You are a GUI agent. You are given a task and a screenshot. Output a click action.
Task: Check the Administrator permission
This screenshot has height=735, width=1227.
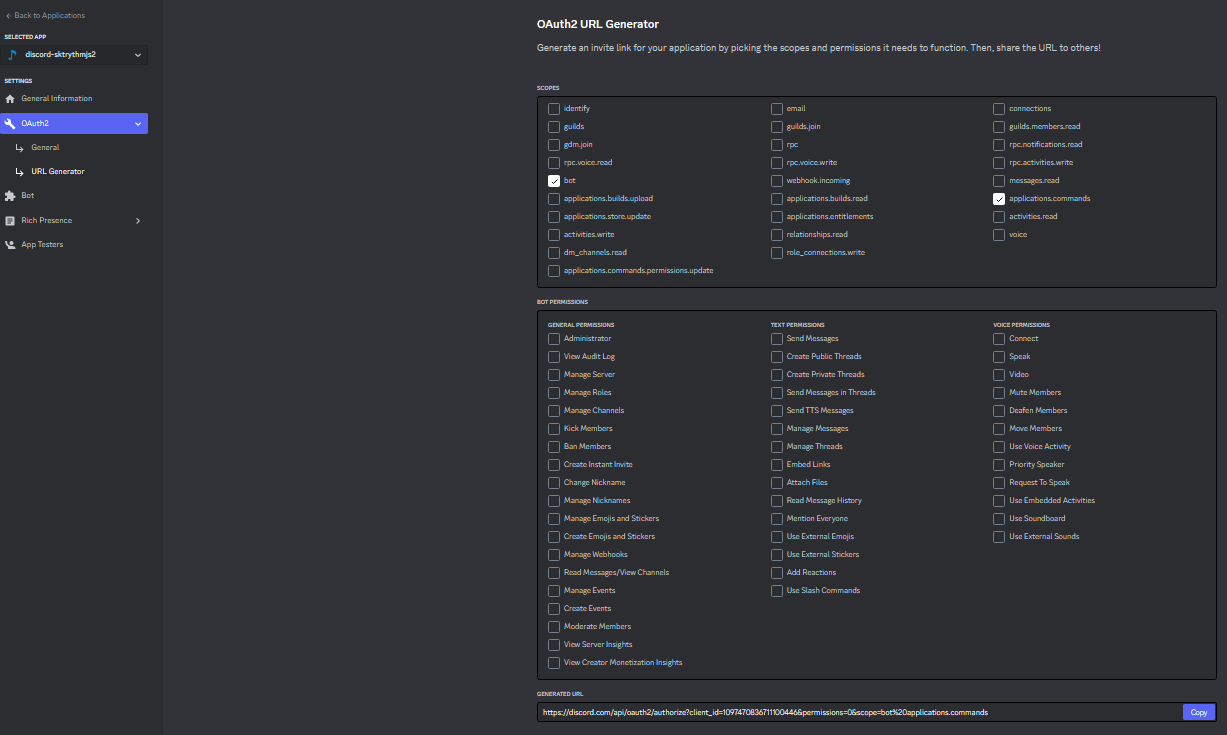tap(554, 338)
